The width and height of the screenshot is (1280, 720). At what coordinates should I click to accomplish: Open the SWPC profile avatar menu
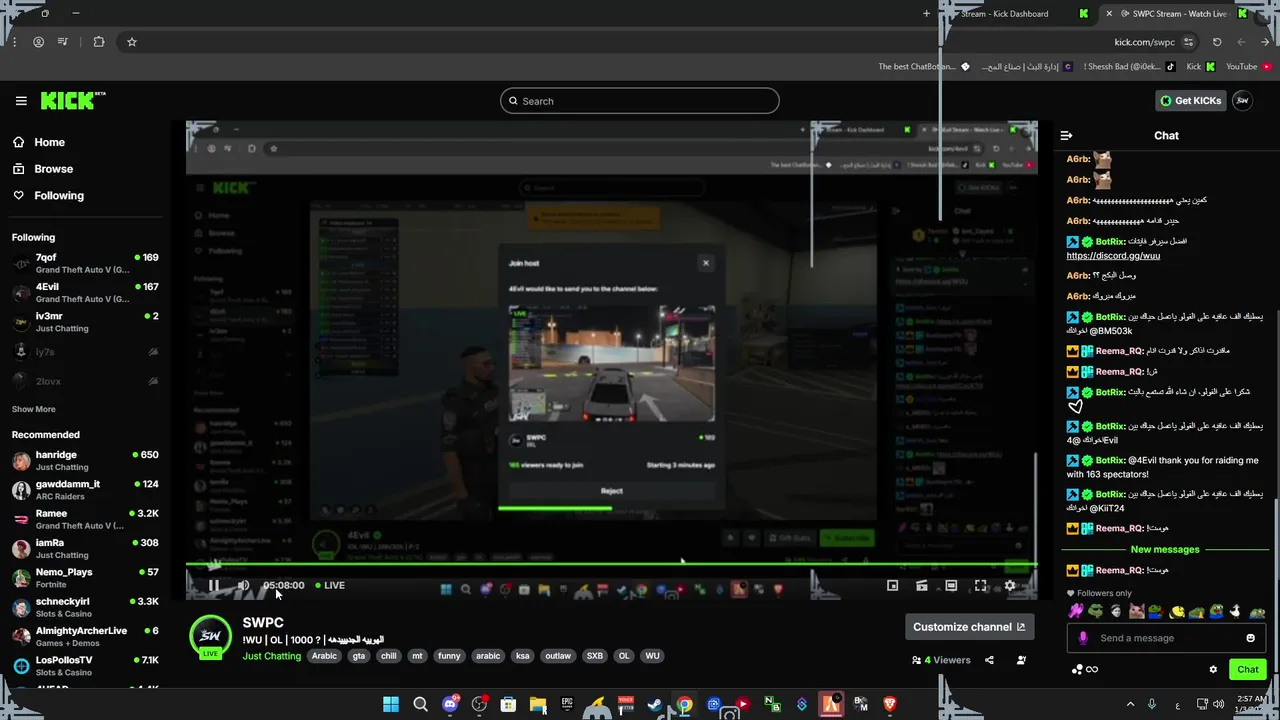(1243, 101)
